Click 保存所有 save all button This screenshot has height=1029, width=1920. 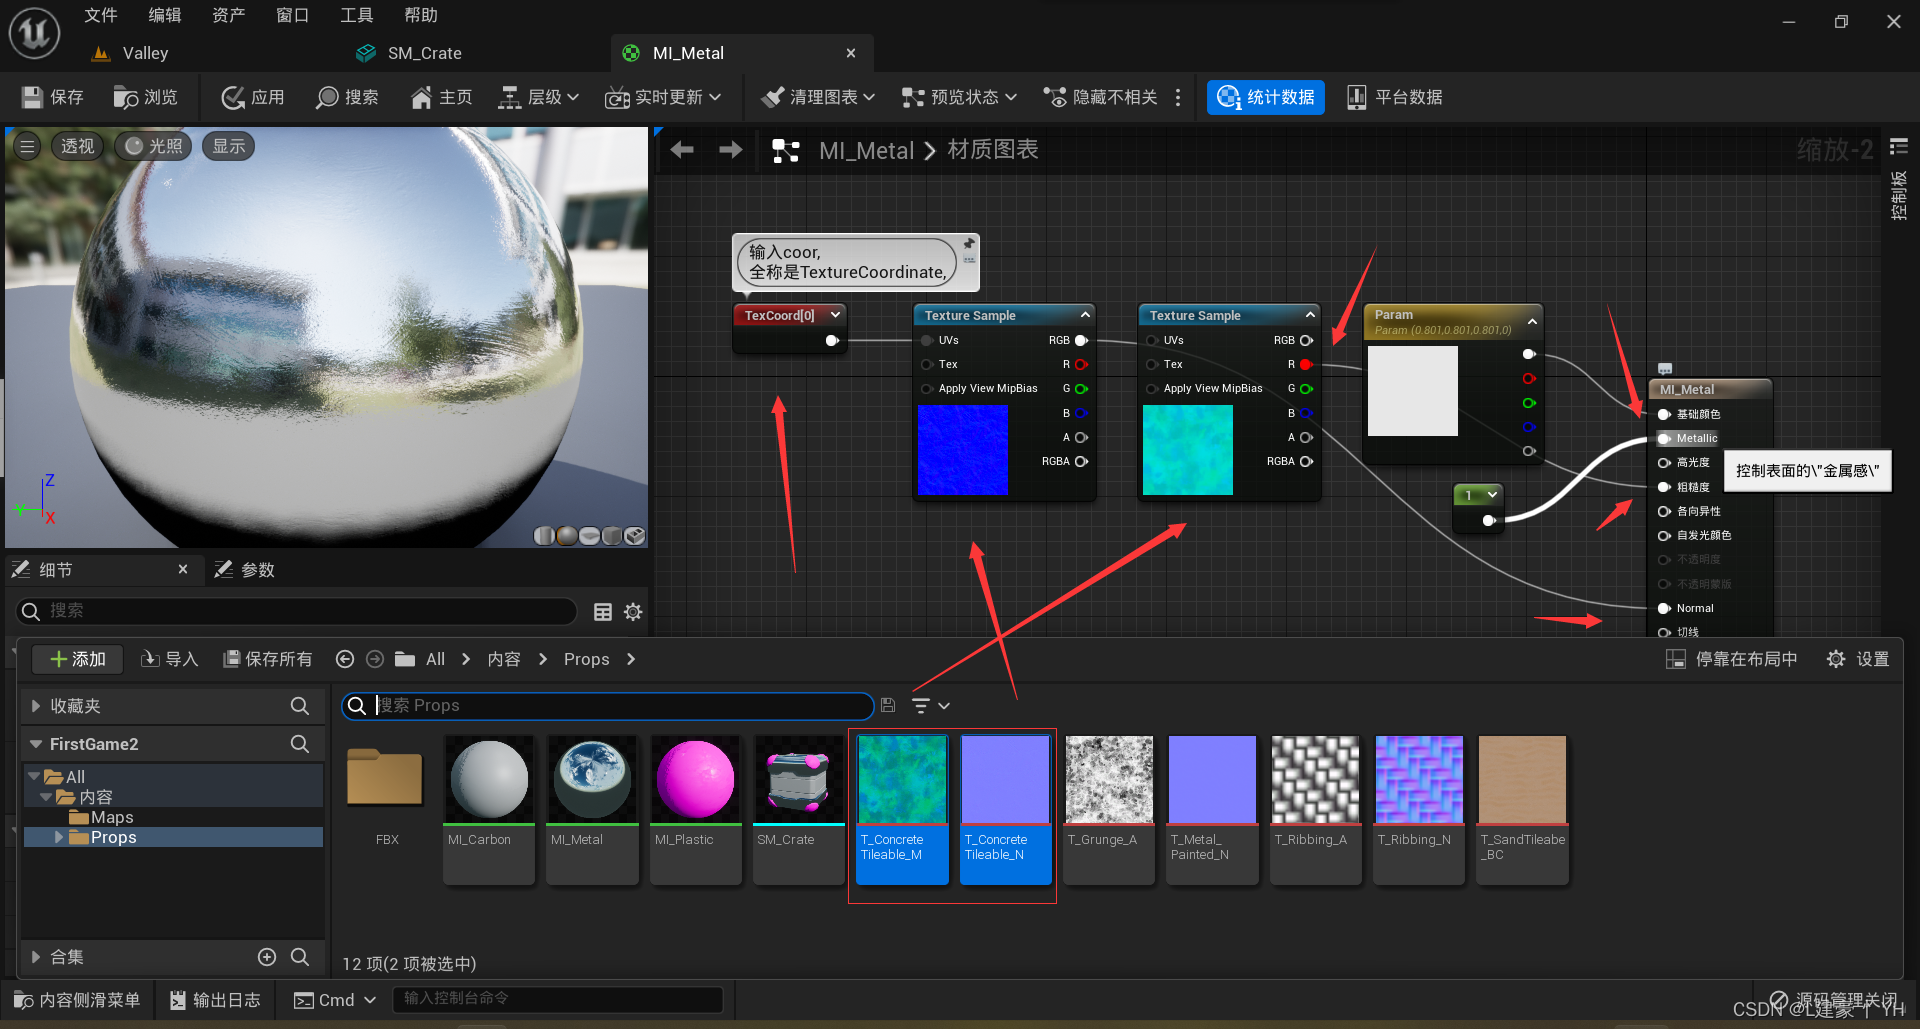(x=267, y=659)
